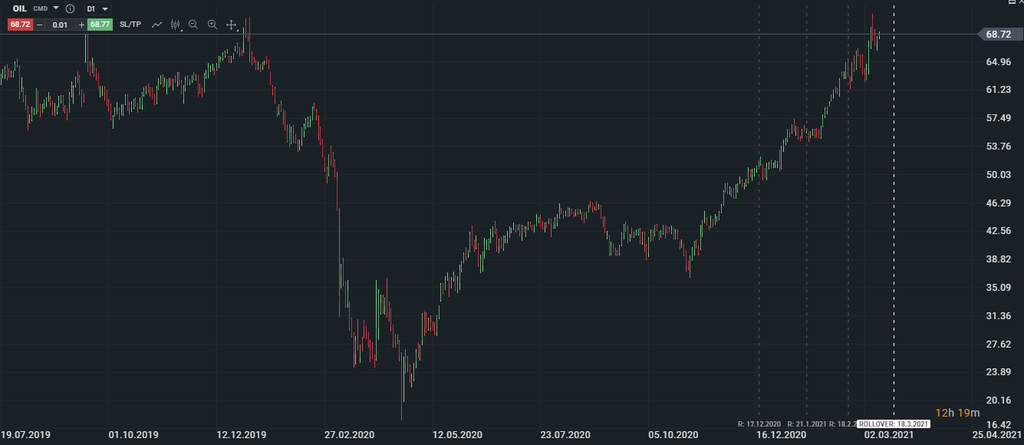Click the red 68.72 sell price button

[20, 23]
